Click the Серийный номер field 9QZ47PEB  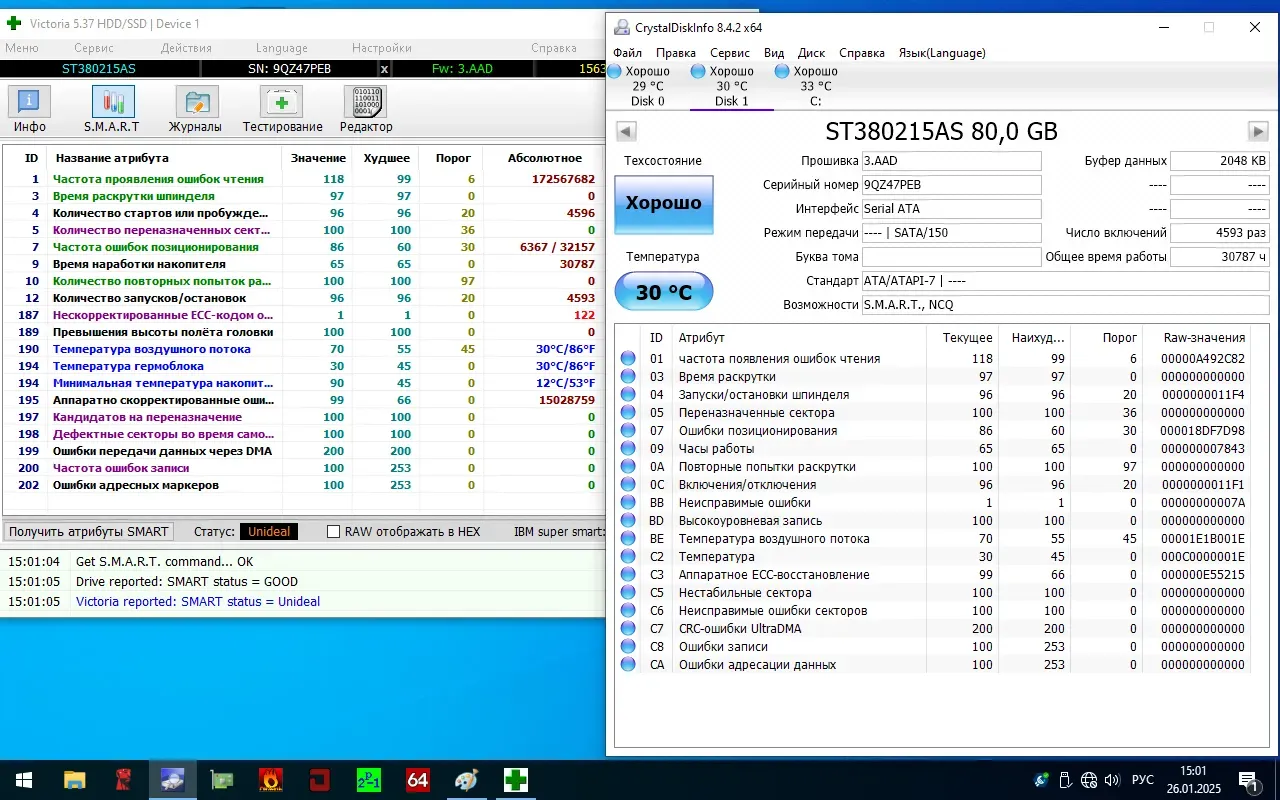click(951, 185)
